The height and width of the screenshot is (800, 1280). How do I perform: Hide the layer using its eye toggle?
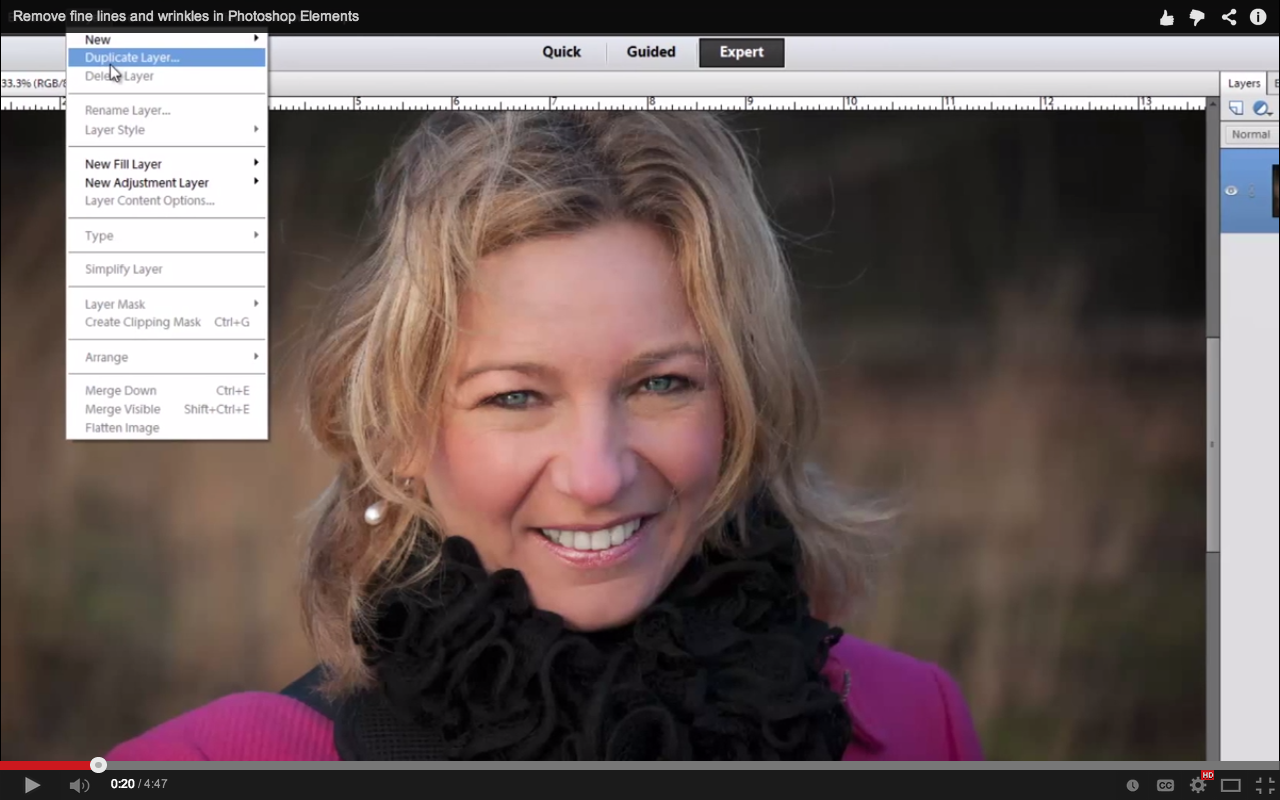[x=1232, y=190]
